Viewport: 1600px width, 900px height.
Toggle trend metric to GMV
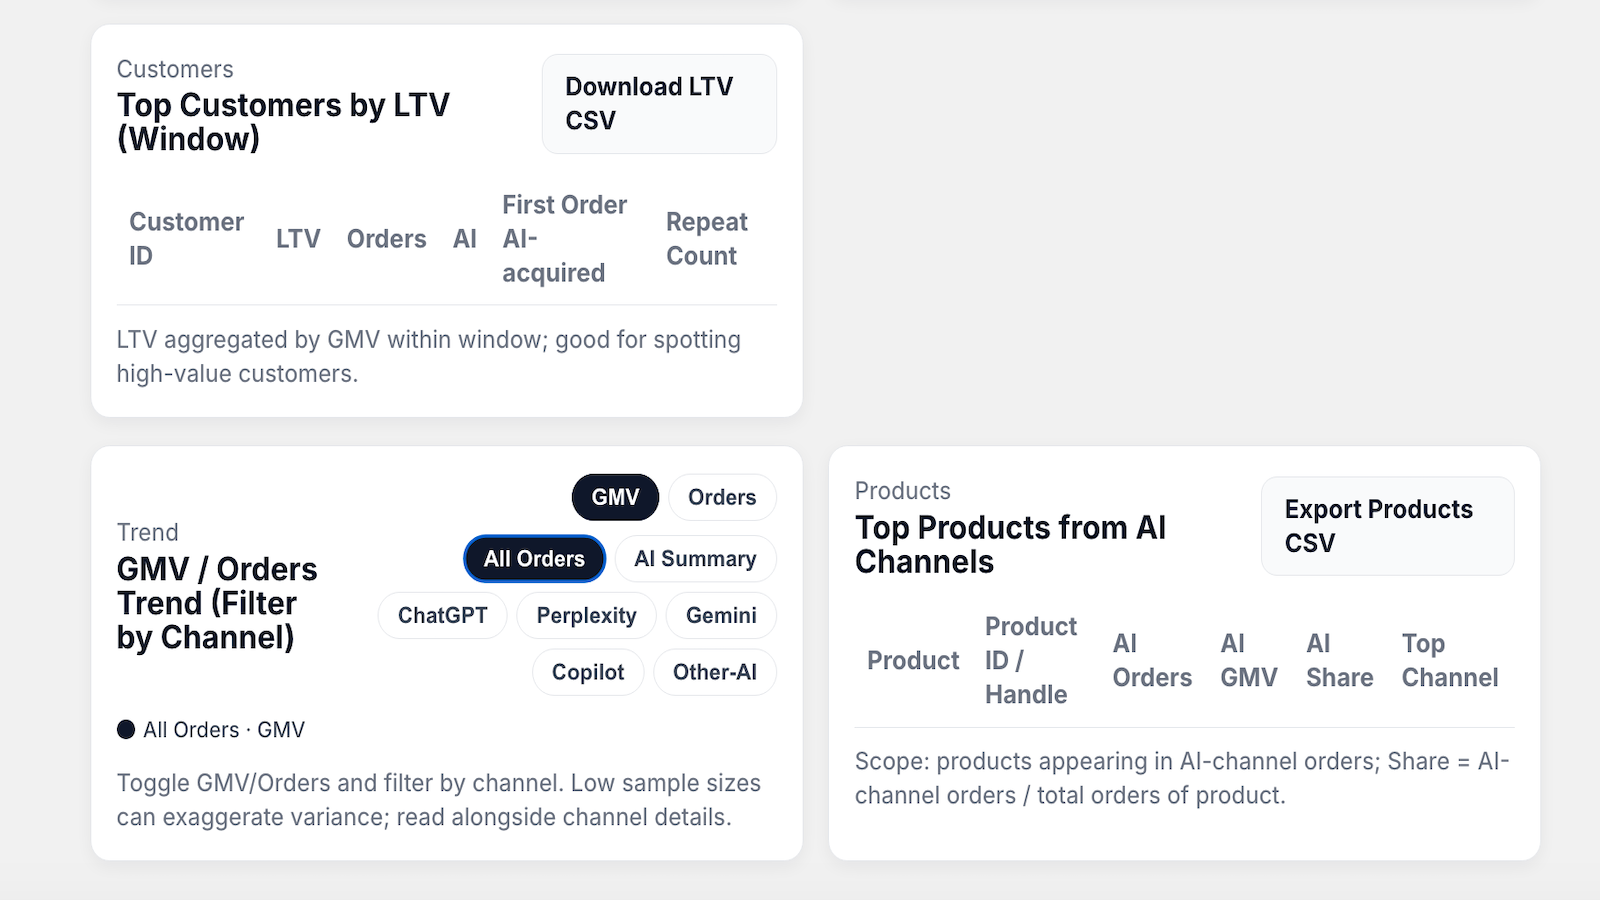pos(615,497)
